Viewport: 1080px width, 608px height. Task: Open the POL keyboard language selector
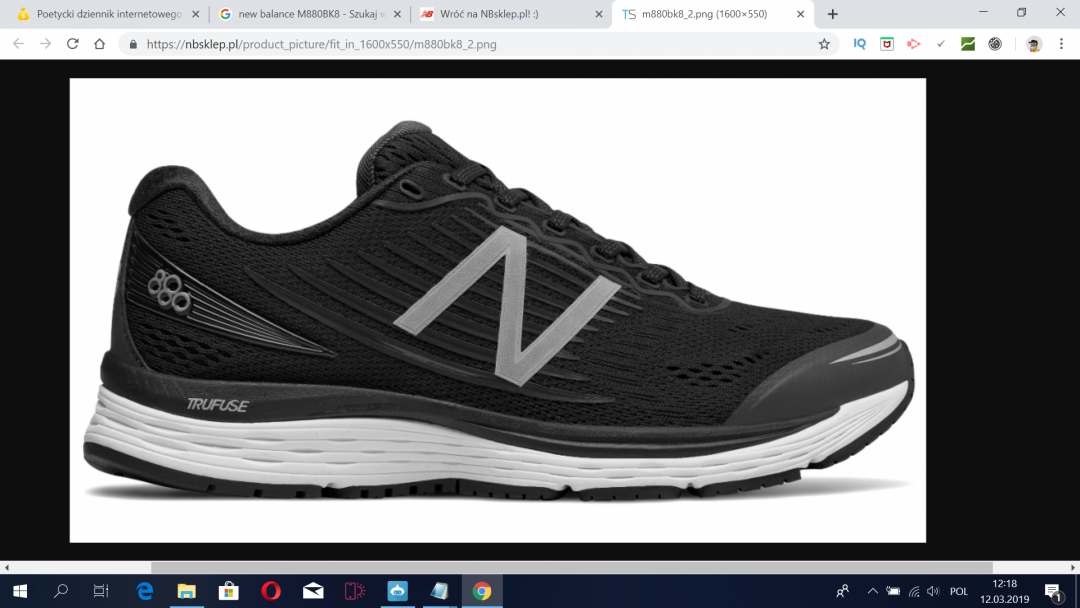coord(958,591)
